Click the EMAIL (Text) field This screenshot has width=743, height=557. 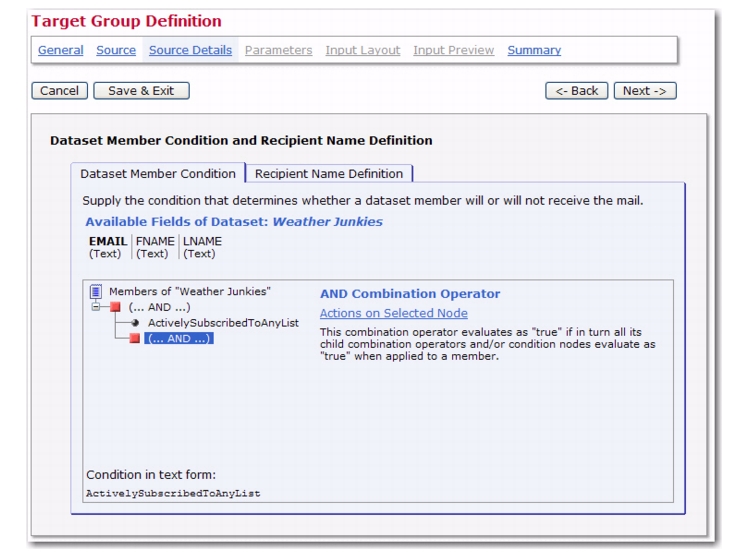[x=108, y=247]
